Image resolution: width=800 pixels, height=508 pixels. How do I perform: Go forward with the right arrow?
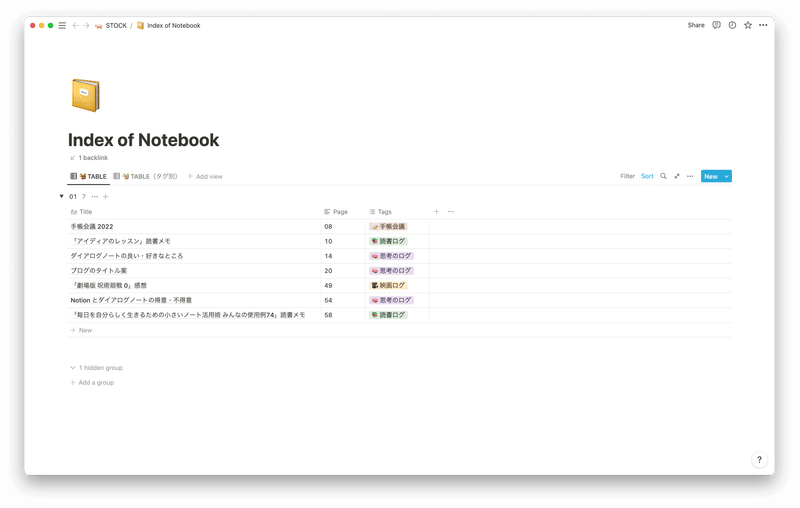click(86, 26)
